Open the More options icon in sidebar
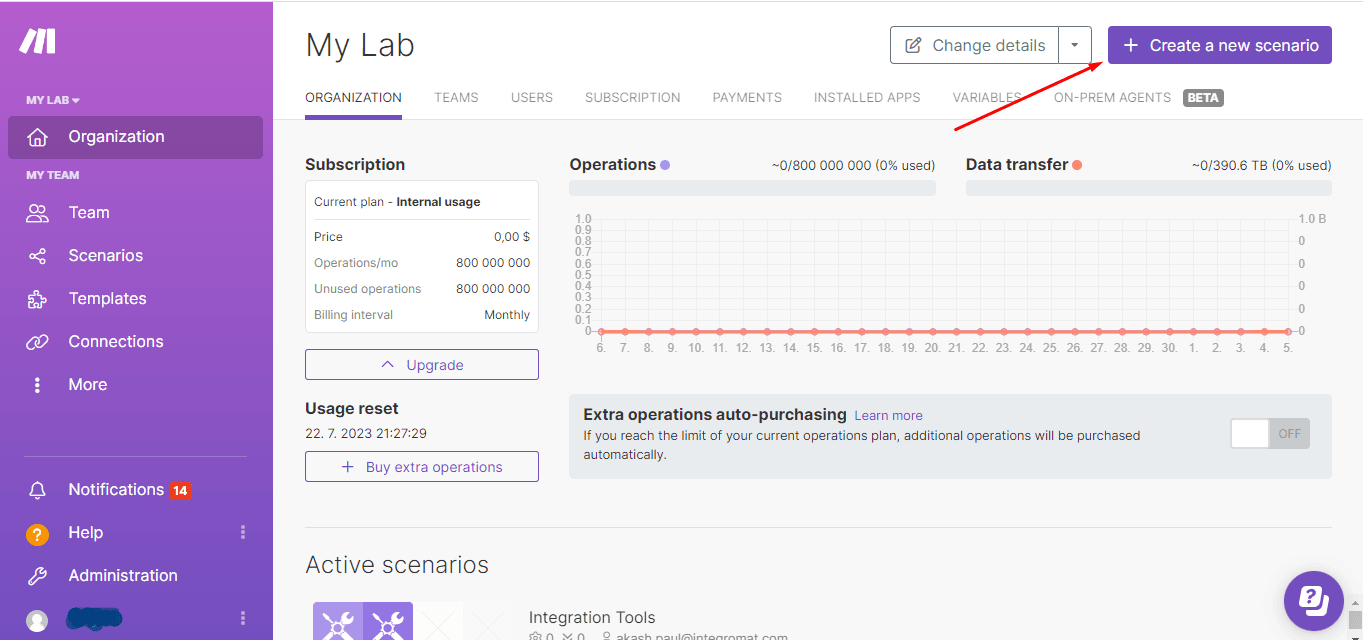The height and width of the screenshot is (640, 1363). click(x=38, y=384)
